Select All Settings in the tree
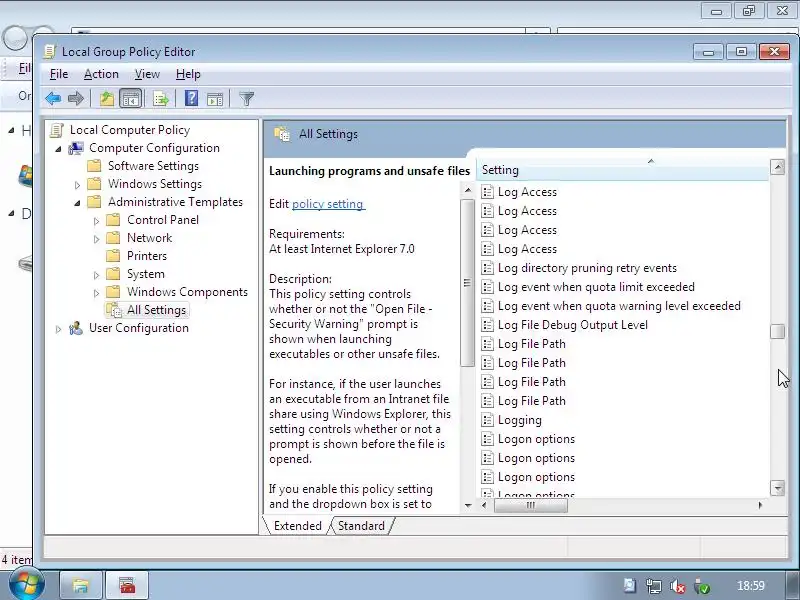This screenshot has width=800, height=600. (156, 310)
